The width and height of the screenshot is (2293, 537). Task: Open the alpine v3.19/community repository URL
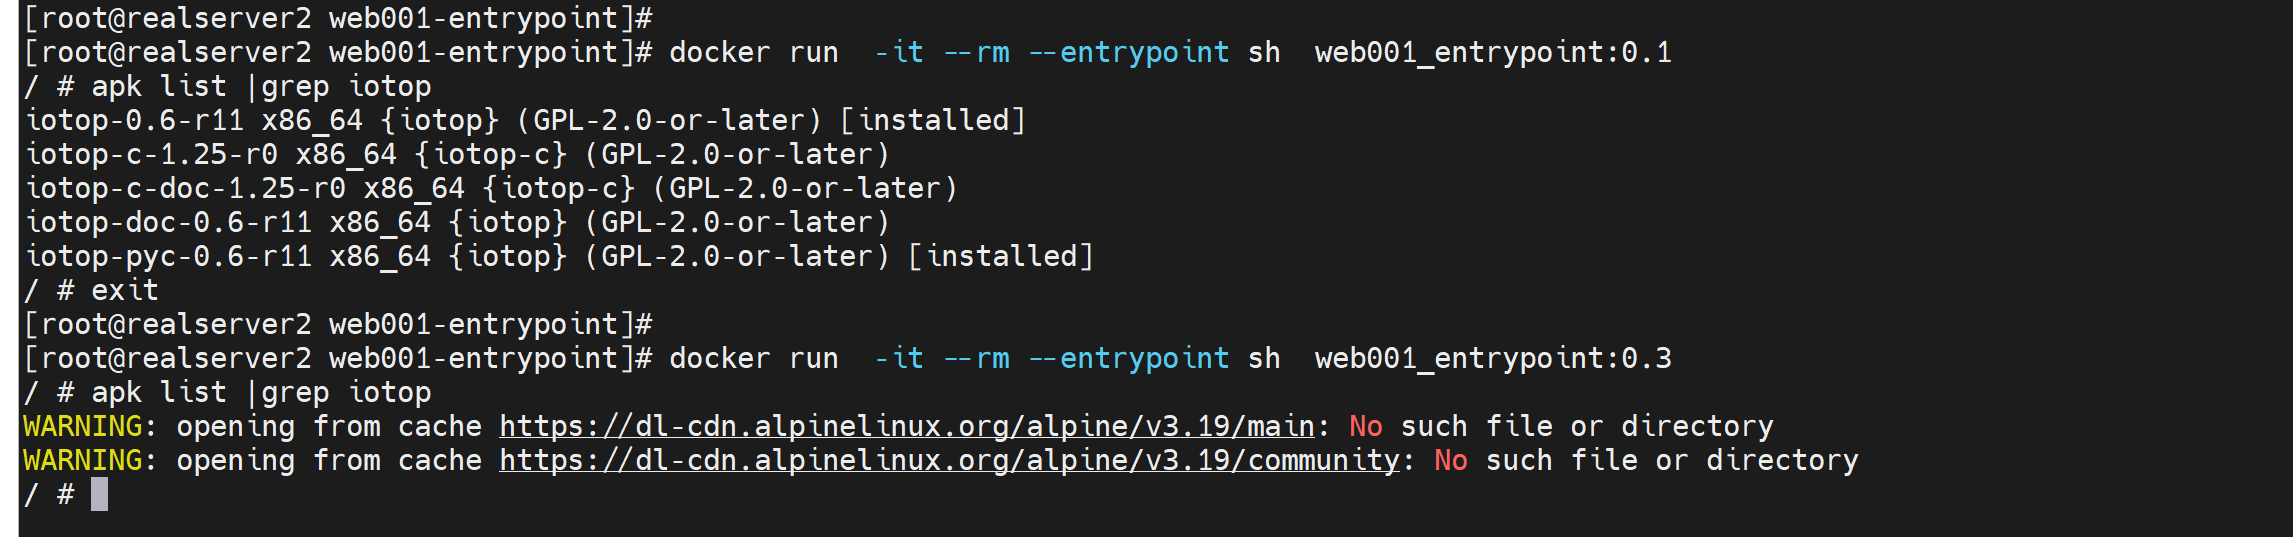(949, 461)
